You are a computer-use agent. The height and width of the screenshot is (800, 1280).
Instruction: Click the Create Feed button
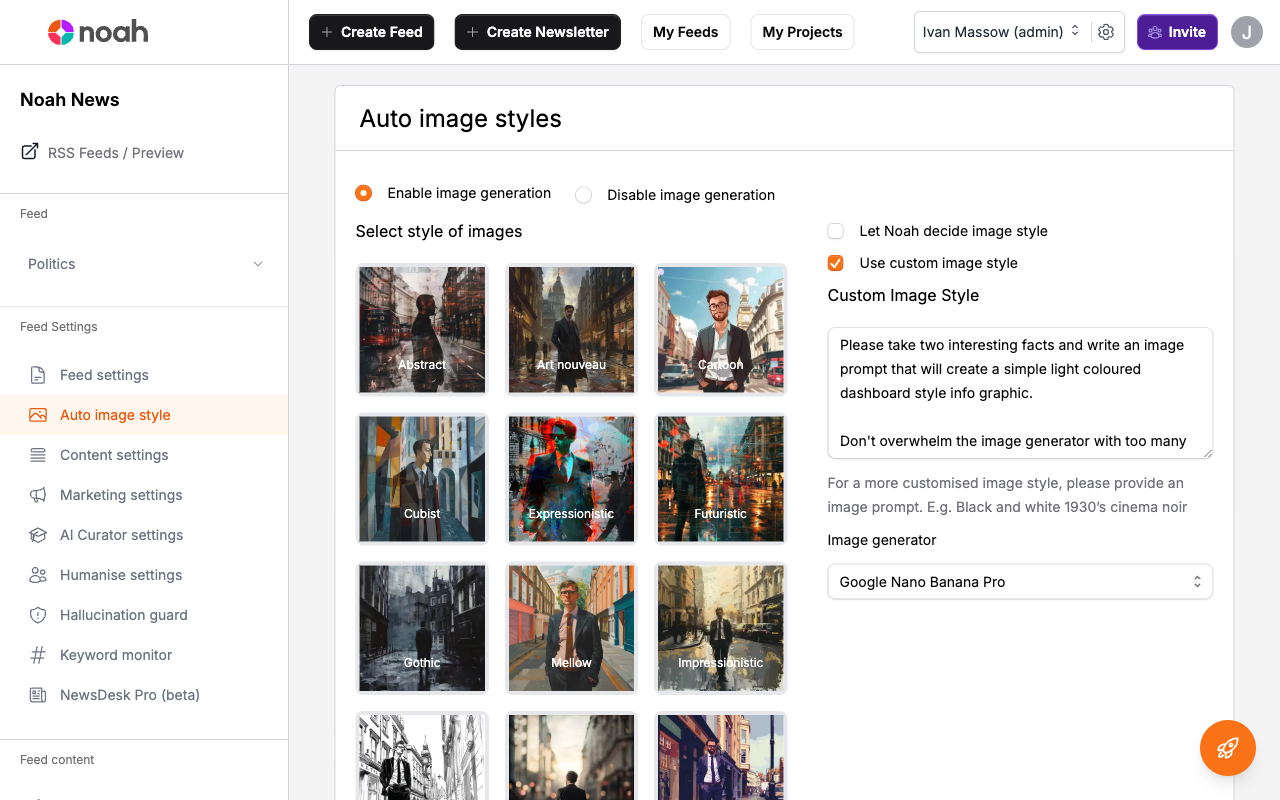pyautogui.click(x=371, y=31)
